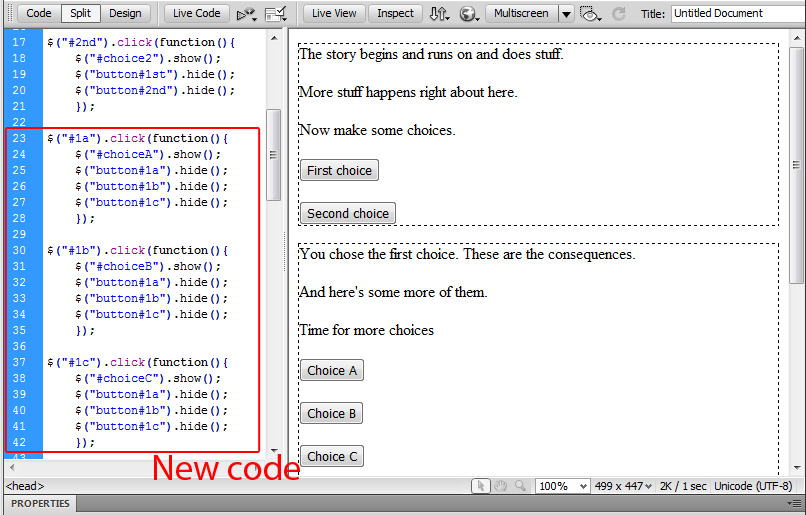Screen dimensions: 806x515
Task: Click text 'More stuff happens right about here.'
Action: [x=408, y=92]
